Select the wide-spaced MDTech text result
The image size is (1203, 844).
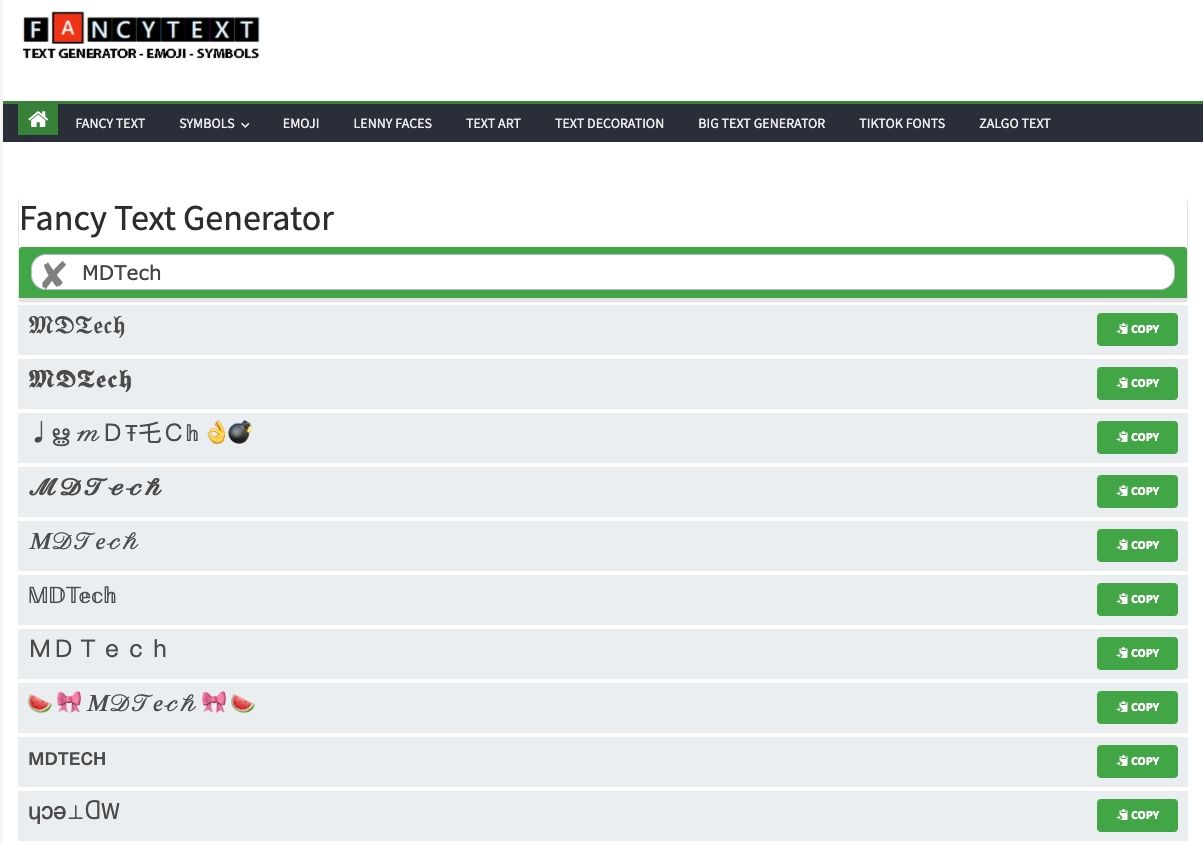pos(99,650)
